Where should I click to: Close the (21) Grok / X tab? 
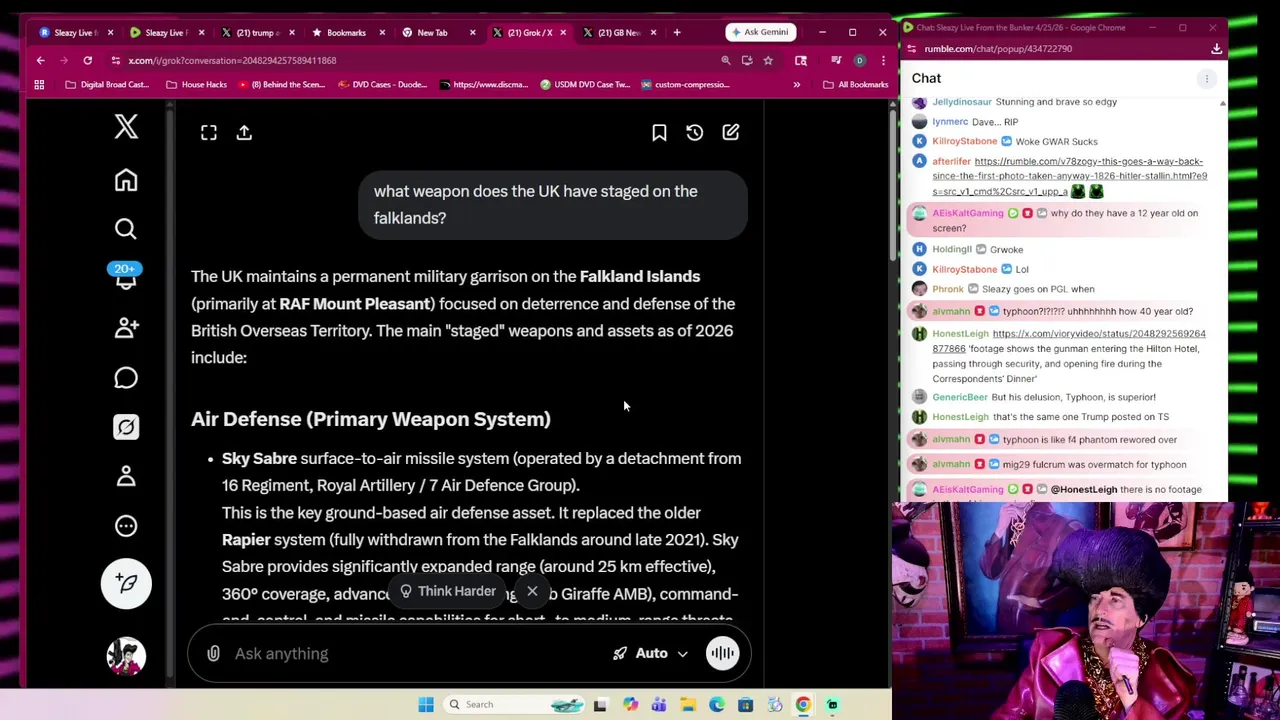tap(562, 33)
